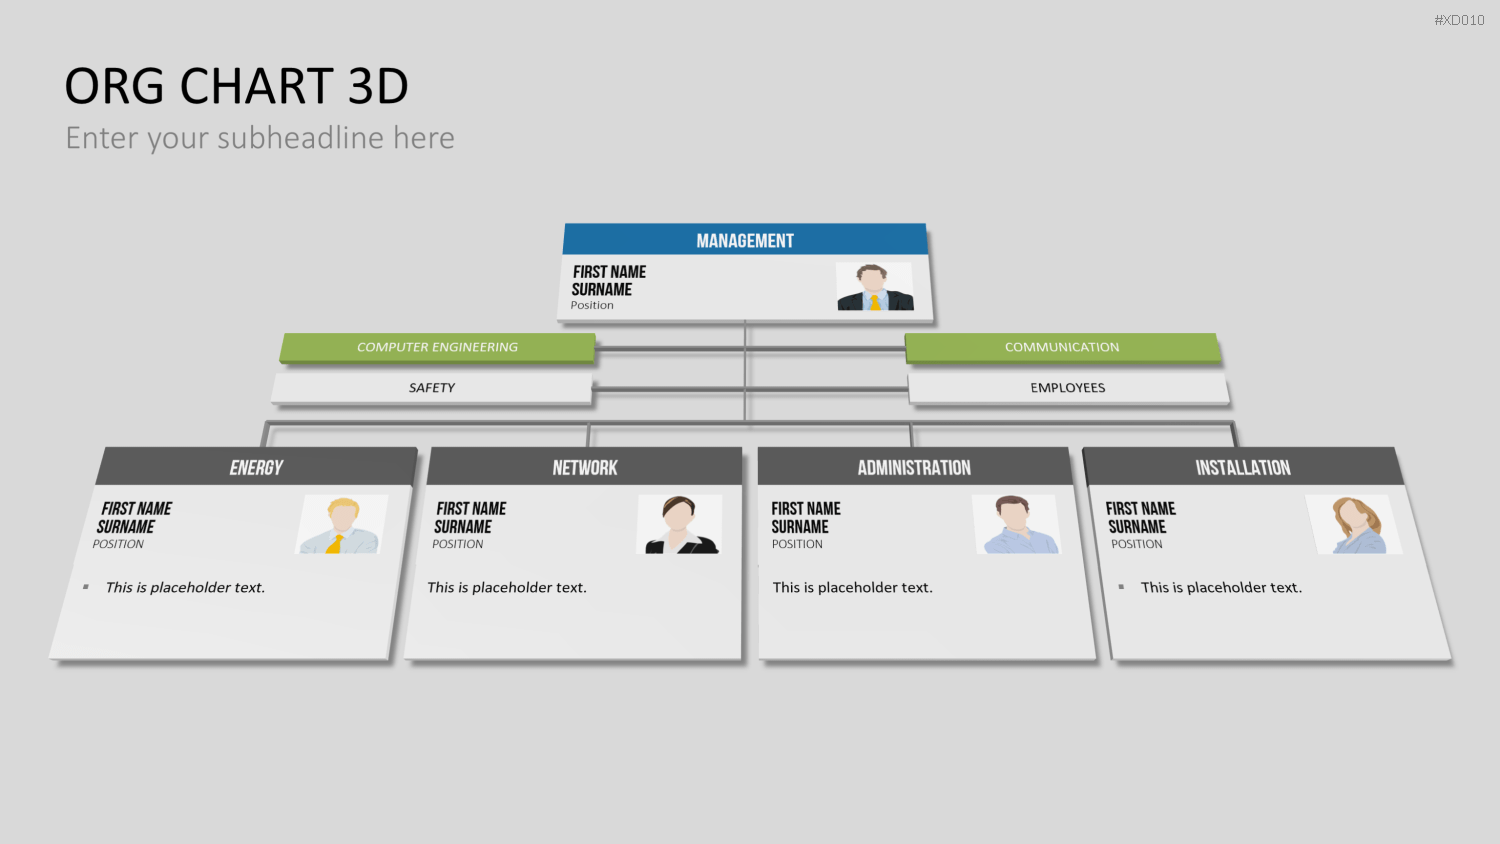
Task: Select the INSTALLATION department header
Action: [x=1243, y=467]
